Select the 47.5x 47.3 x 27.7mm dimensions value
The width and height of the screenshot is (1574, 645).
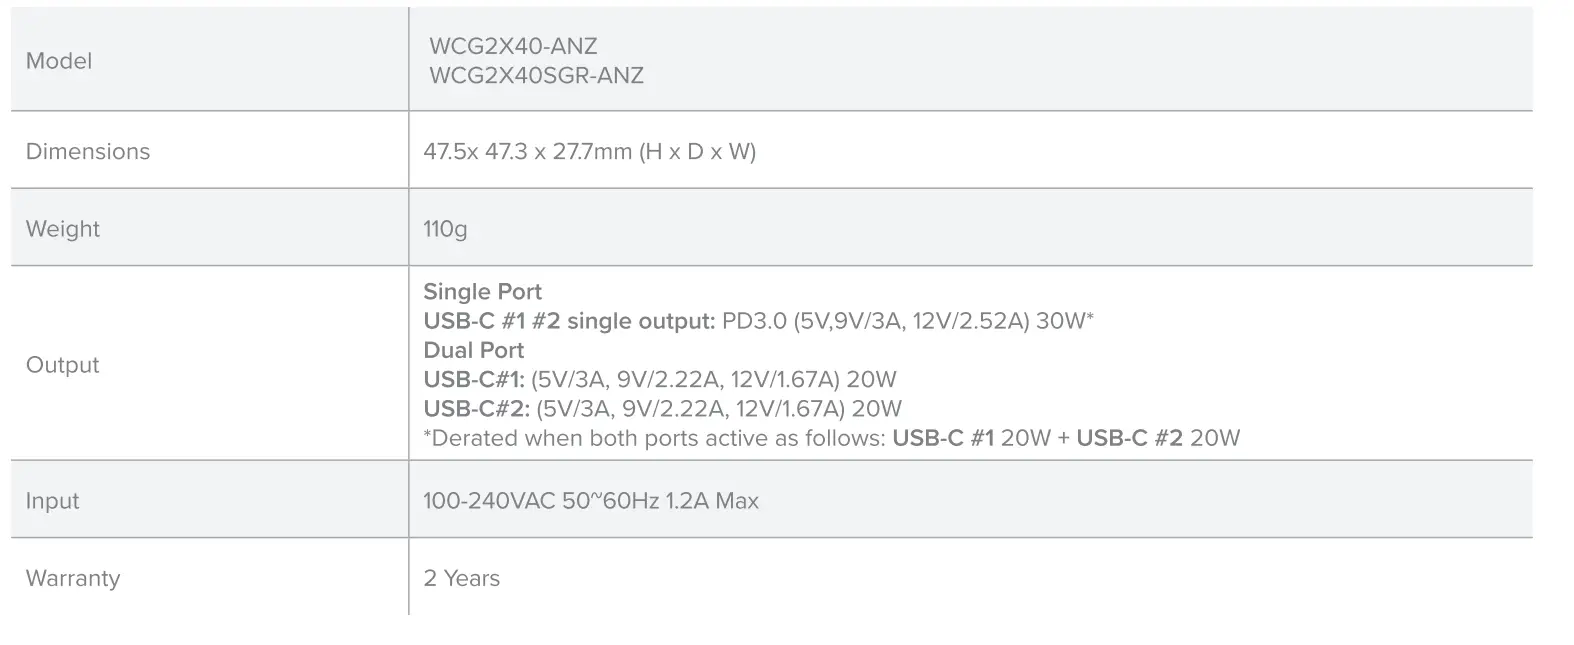[589, 151]
